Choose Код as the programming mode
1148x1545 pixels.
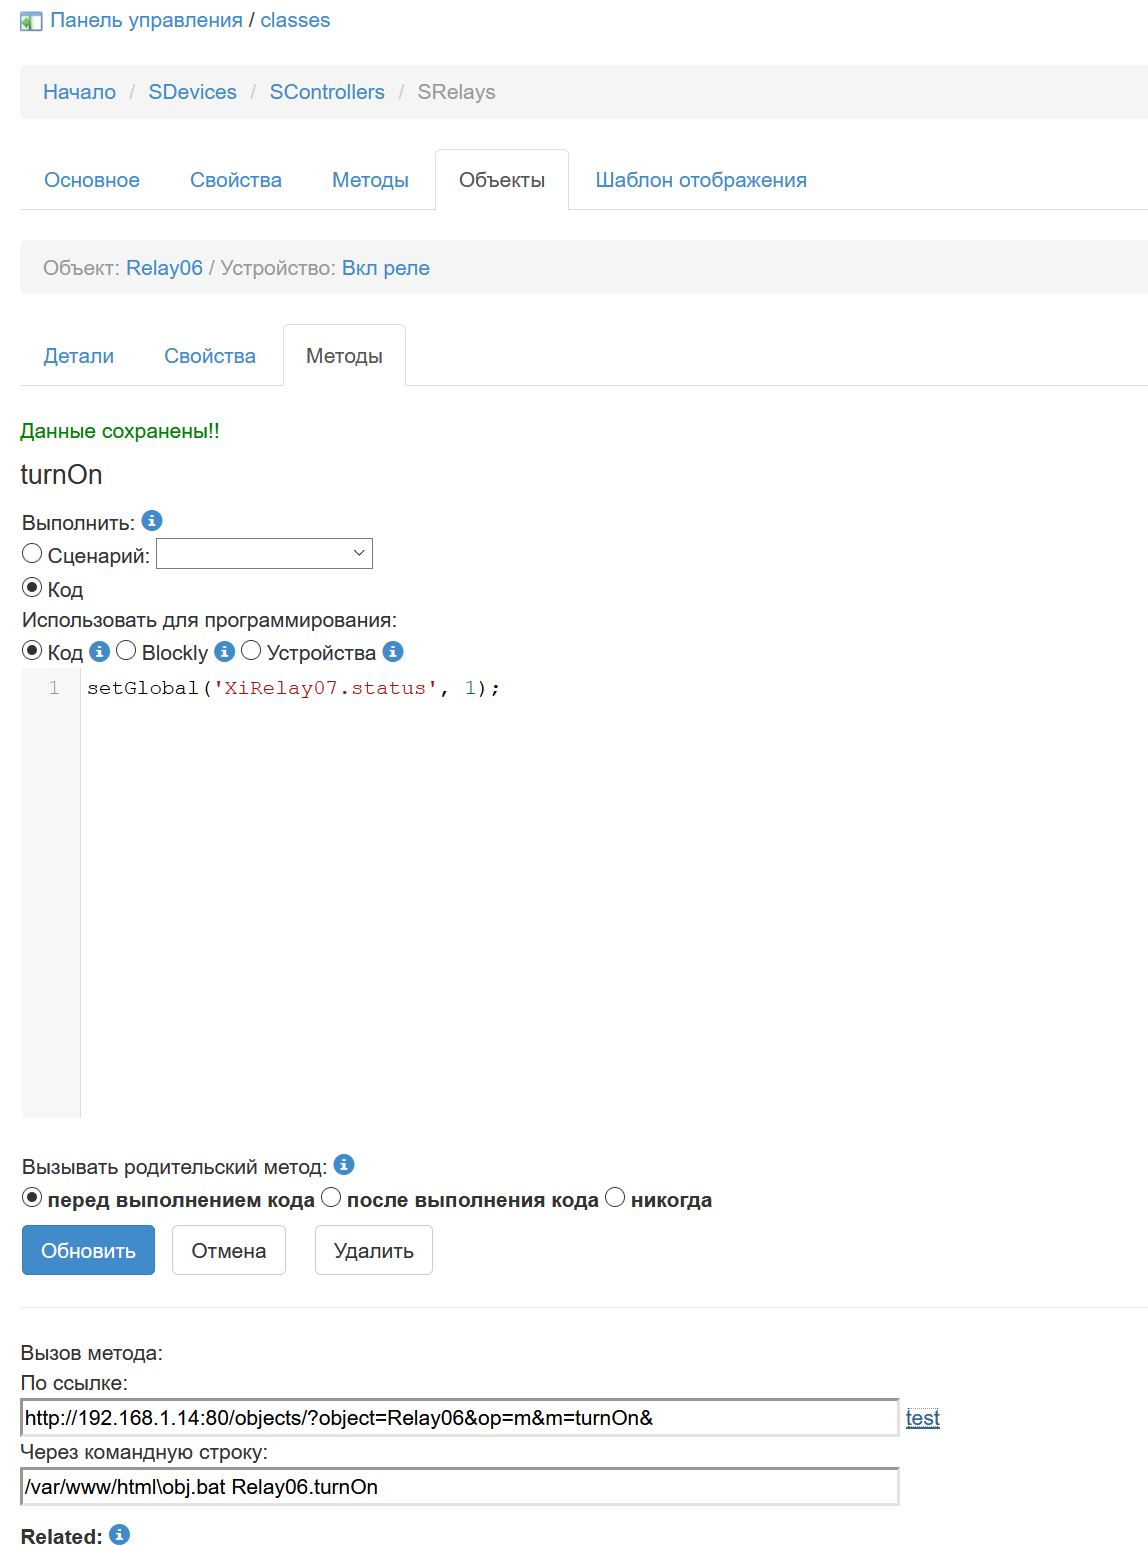[32, 650]
